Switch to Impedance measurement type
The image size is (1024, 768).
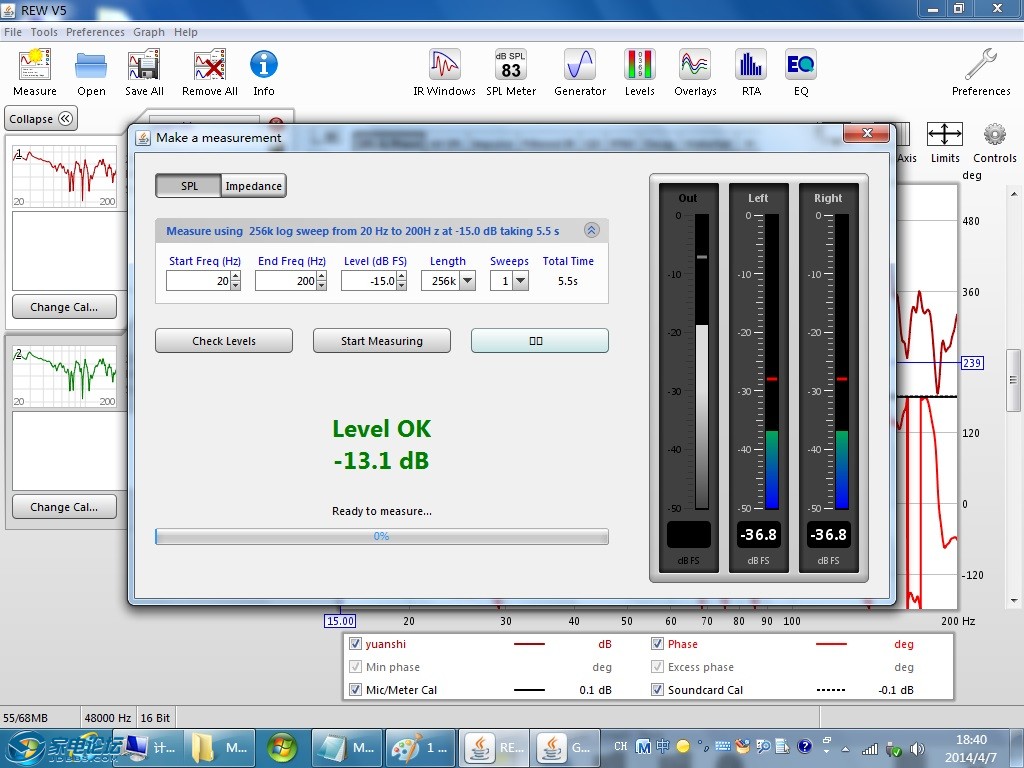pos(253,186)
